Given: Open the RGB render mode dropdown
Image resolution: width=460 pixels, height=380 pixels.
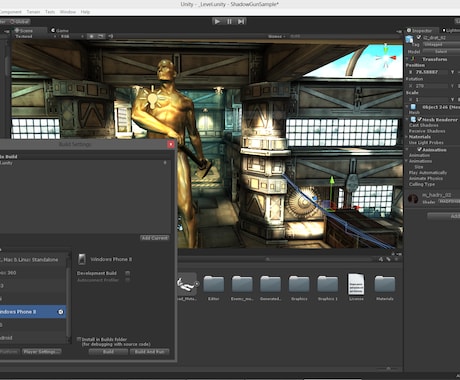Looking at the screenshot, I should (71, 36).
